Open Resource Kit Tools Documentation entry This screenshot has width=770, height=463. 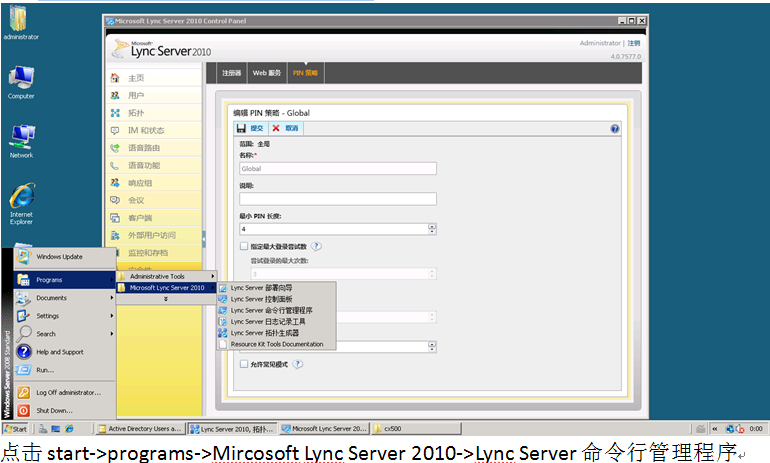pos(277,344)
